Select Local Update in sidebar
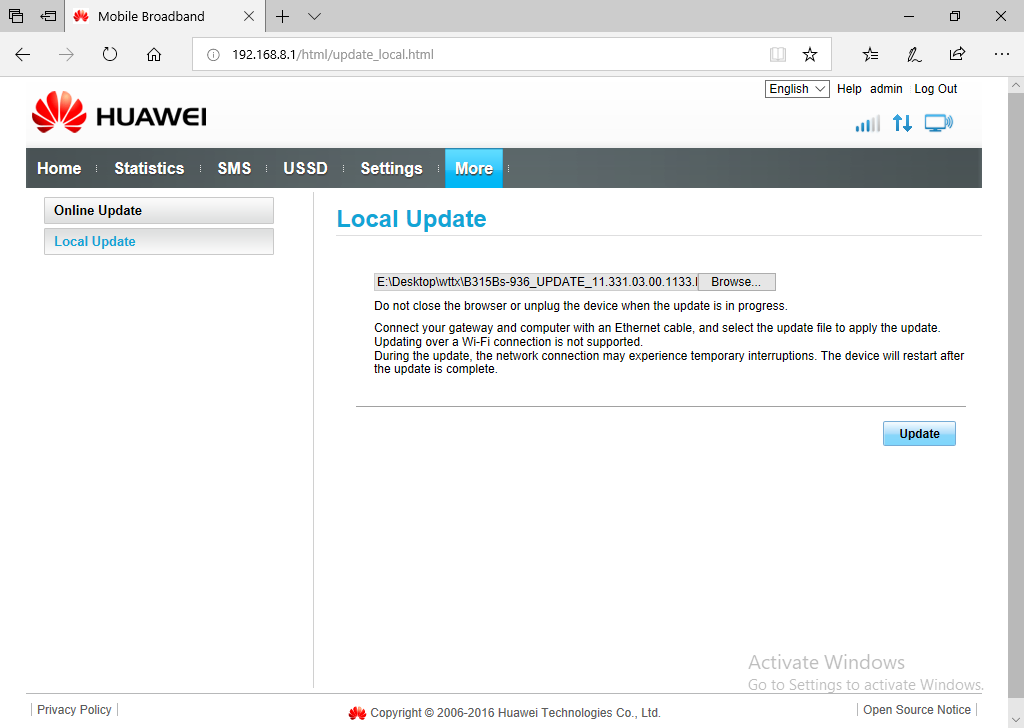The image size is (1024, 728). coord(159,242)
